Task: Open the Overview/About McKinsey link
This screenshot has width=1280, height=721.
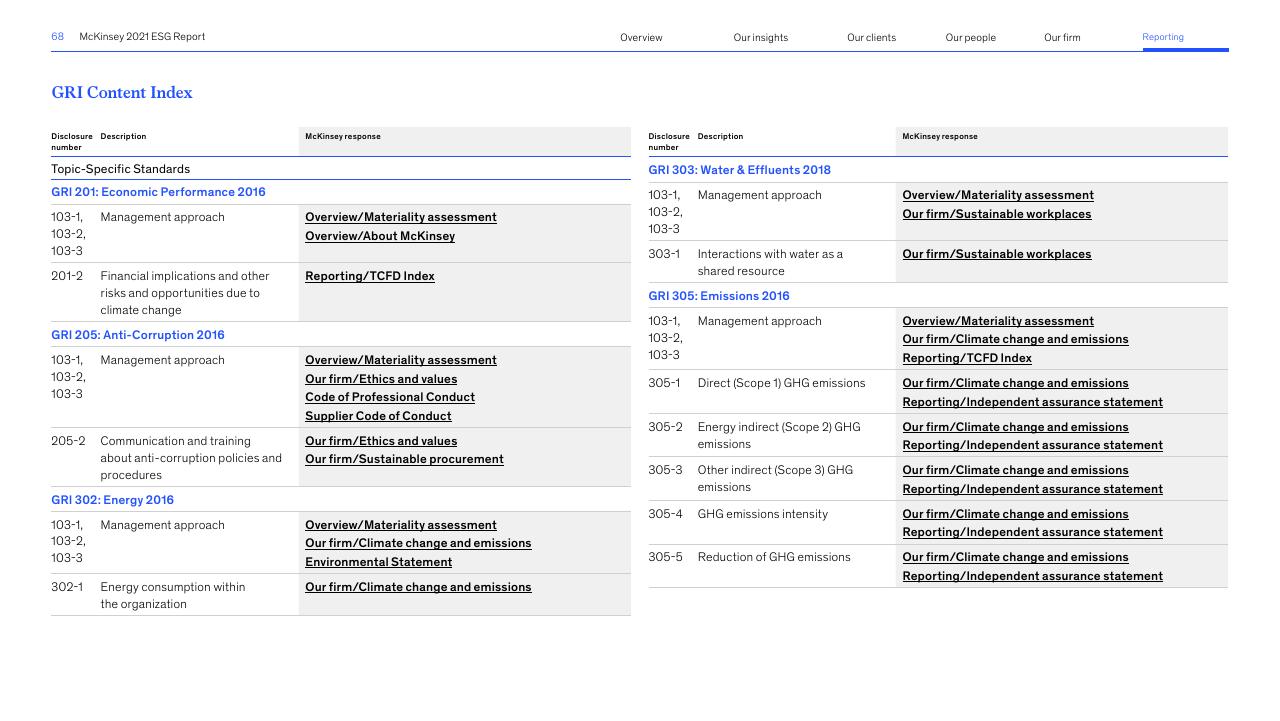Action: (x=380, y=236)
